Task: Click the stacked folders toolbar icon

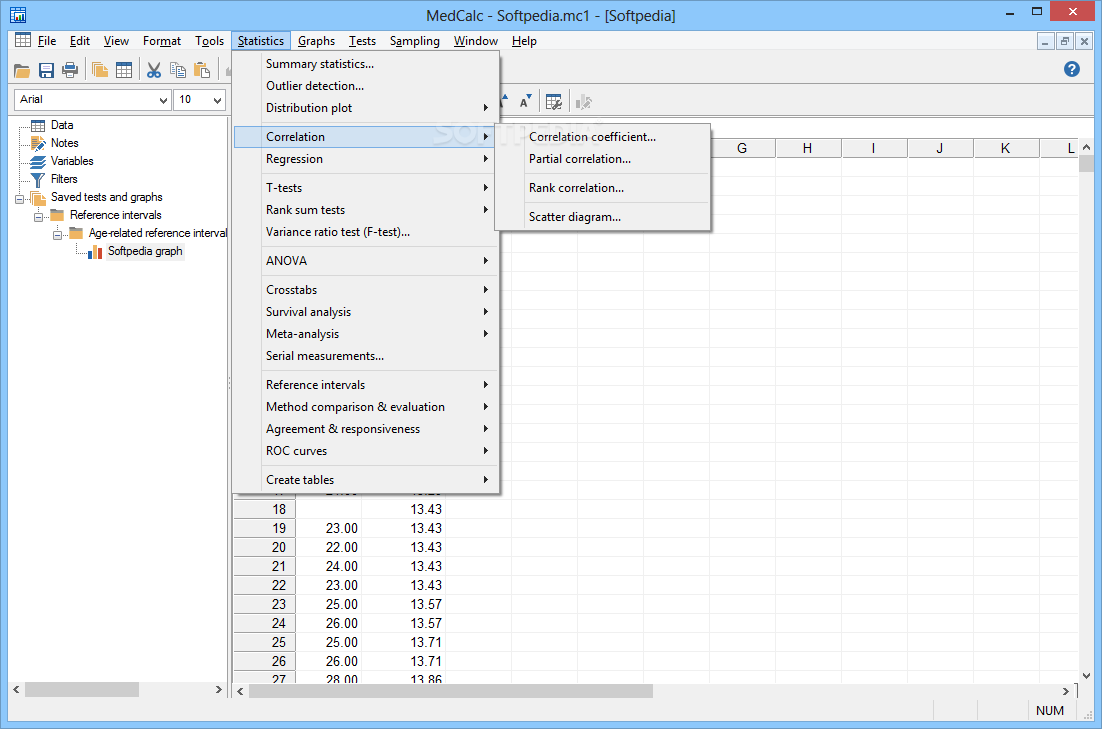Action: [x=100, y=70]
